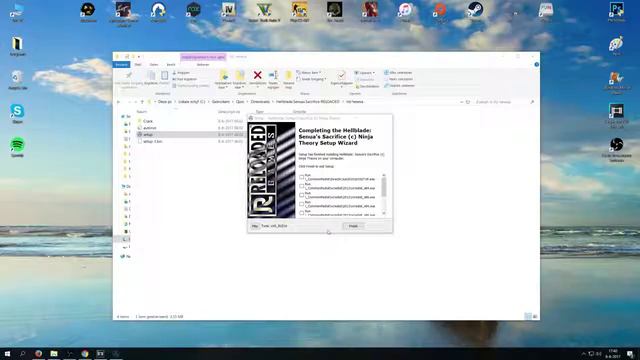Click Pad kopiëren in the ribbon
Viewport: 640px width, 360px height.
coord(184,79)
